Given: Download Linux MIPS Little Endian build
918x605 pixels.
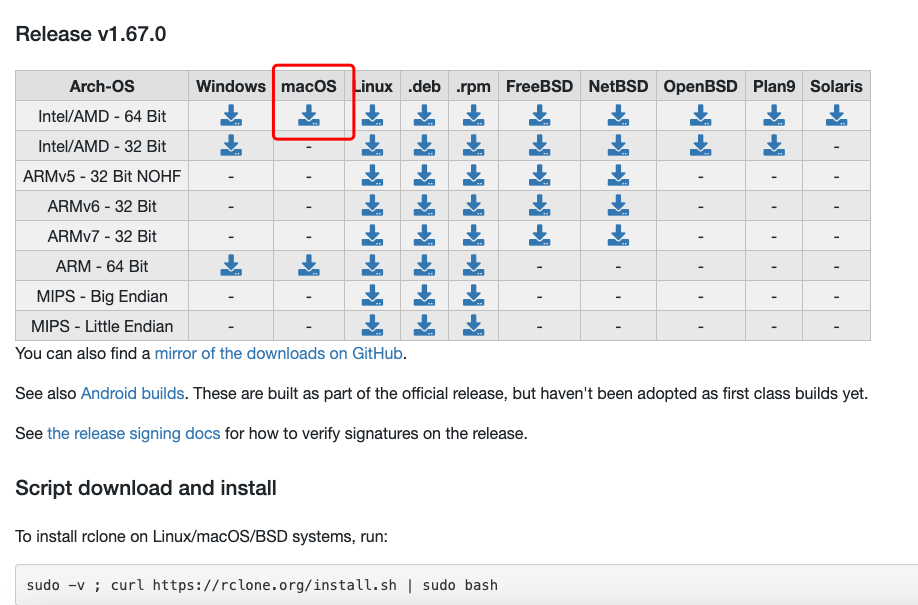Looking at the screenshot, I should tap(372, 325).
